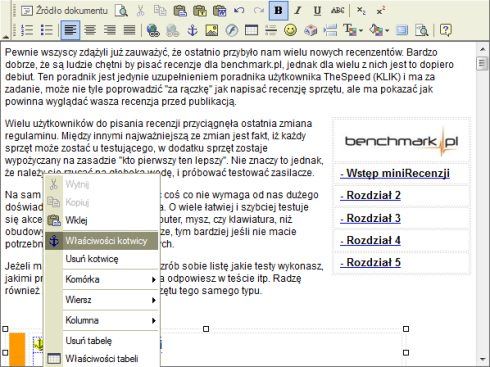Click the Copy toolbar icon
The width and height of the screenshot is (490, 367).
[160, 11]
